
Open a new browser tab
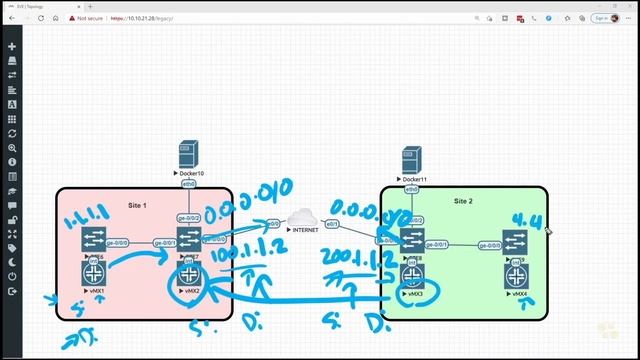click(x=90, y=7)
